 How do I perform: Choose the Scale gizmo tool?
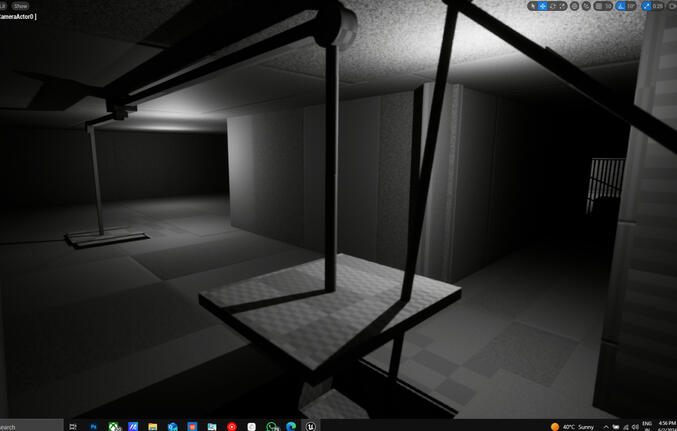pyautogui.click(x=563, y=6)
